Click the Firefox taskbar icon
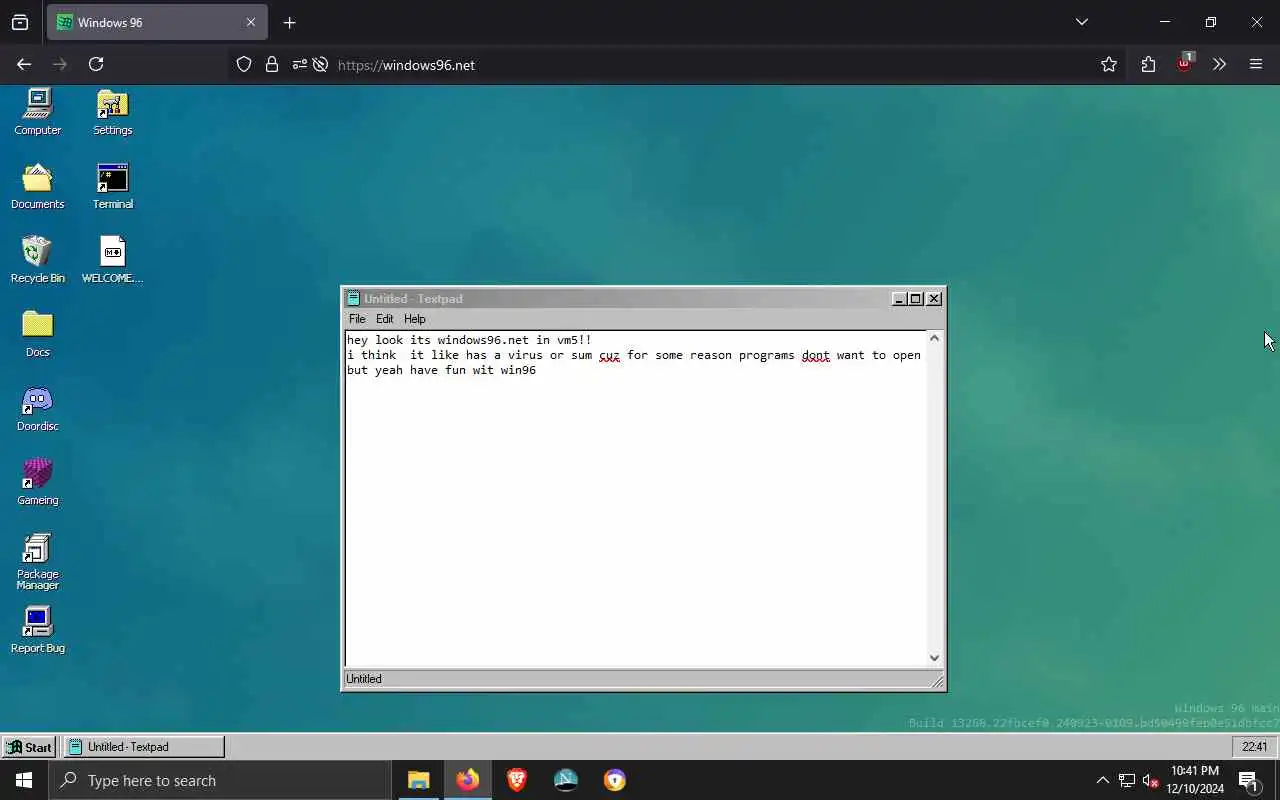Screen dimensions: 1280x800 pyautogui.click(x=468, y=780)
